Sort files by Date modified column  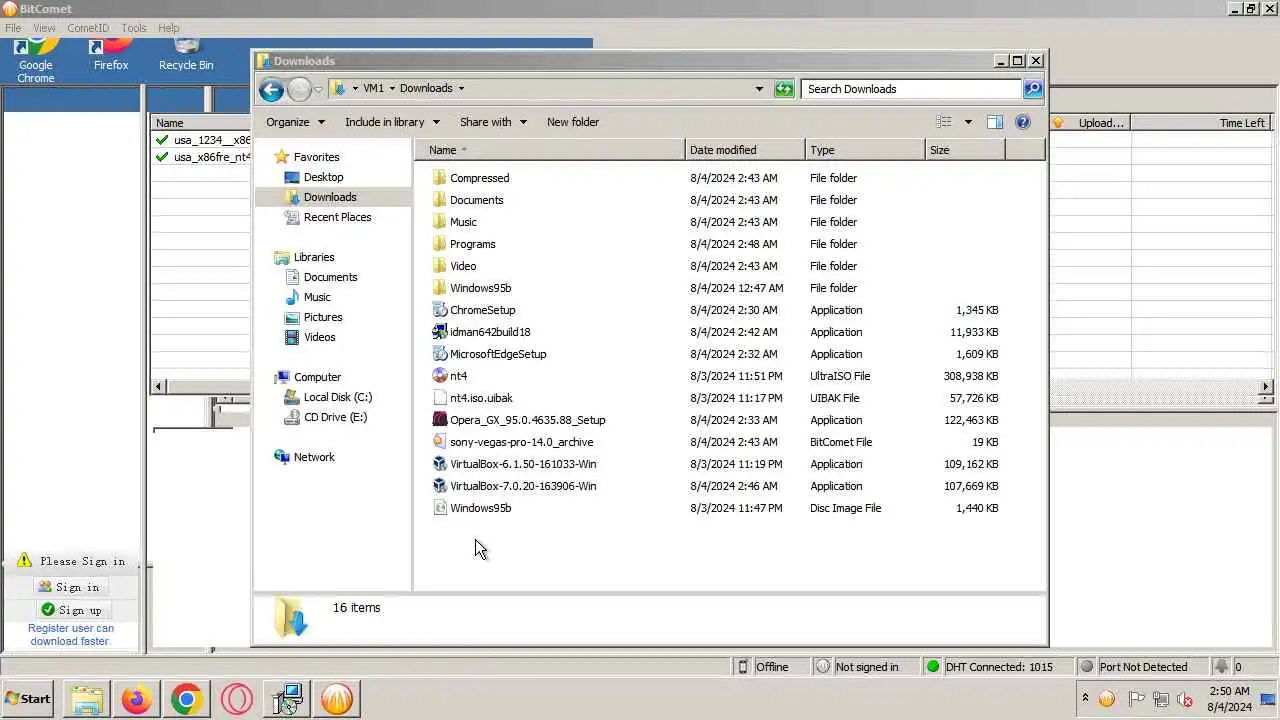tap(745, 150)
